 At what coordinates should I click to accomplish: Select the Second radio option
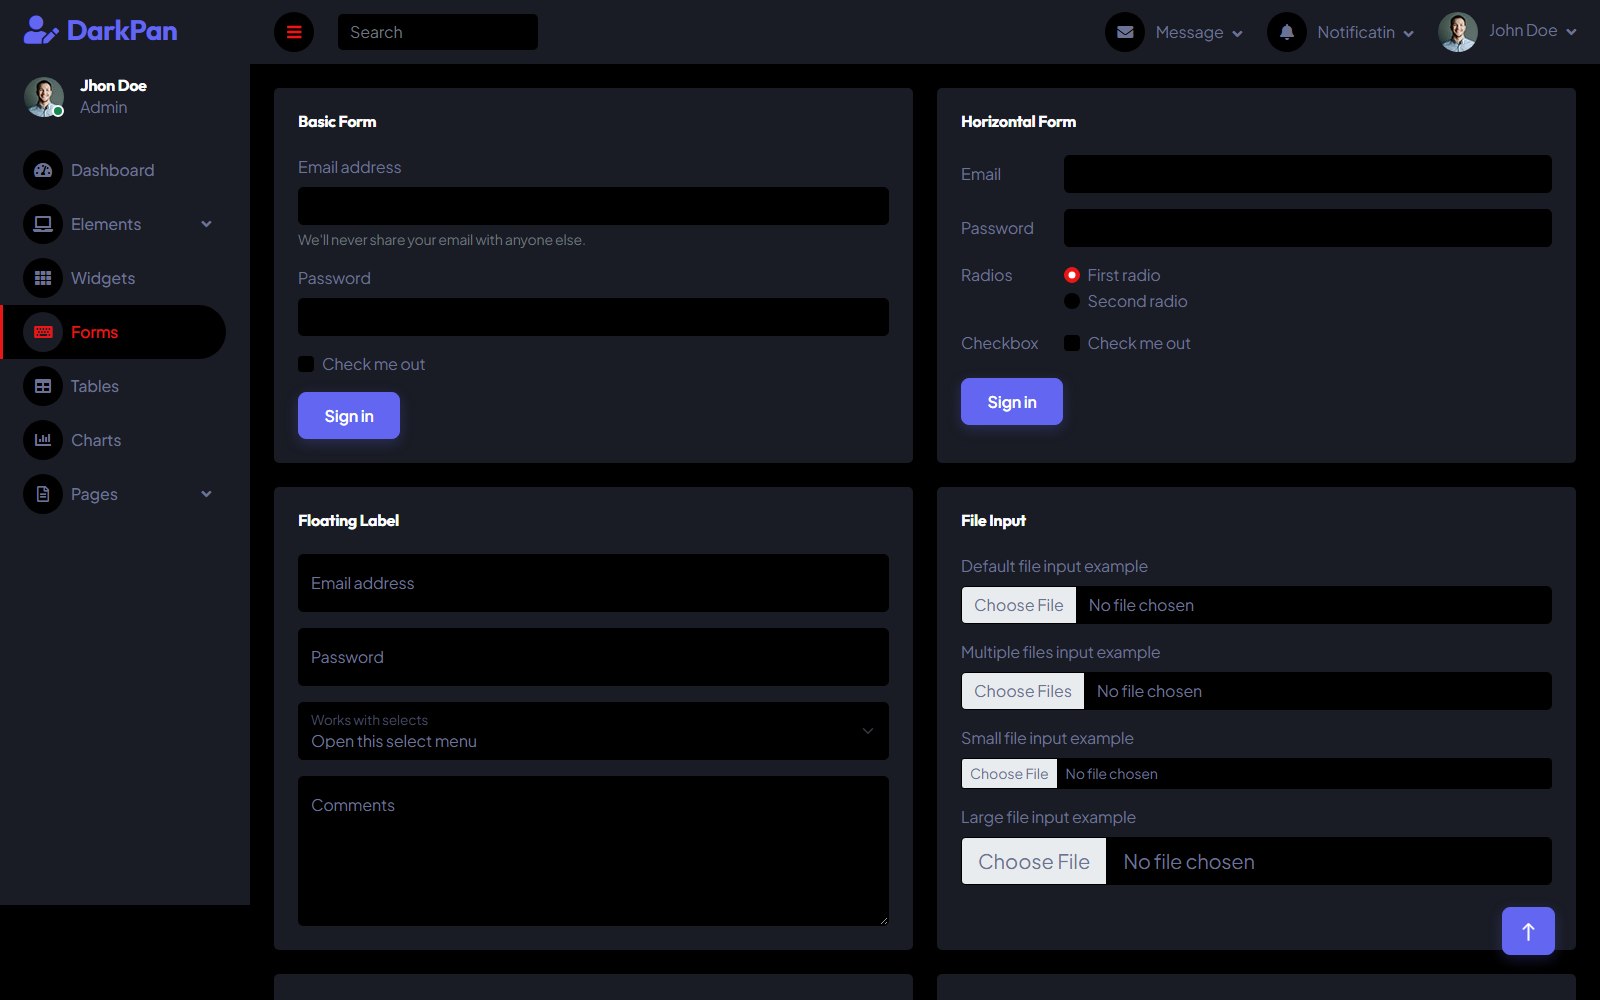1072,301
